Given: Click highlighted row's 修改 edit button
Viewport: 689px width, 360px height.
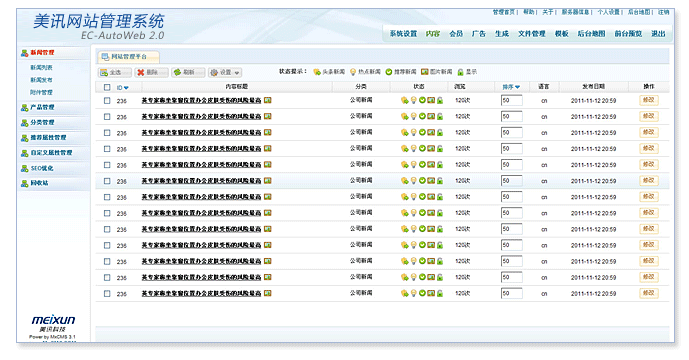Looking at the screenshot, I should (x=649, y=181).
